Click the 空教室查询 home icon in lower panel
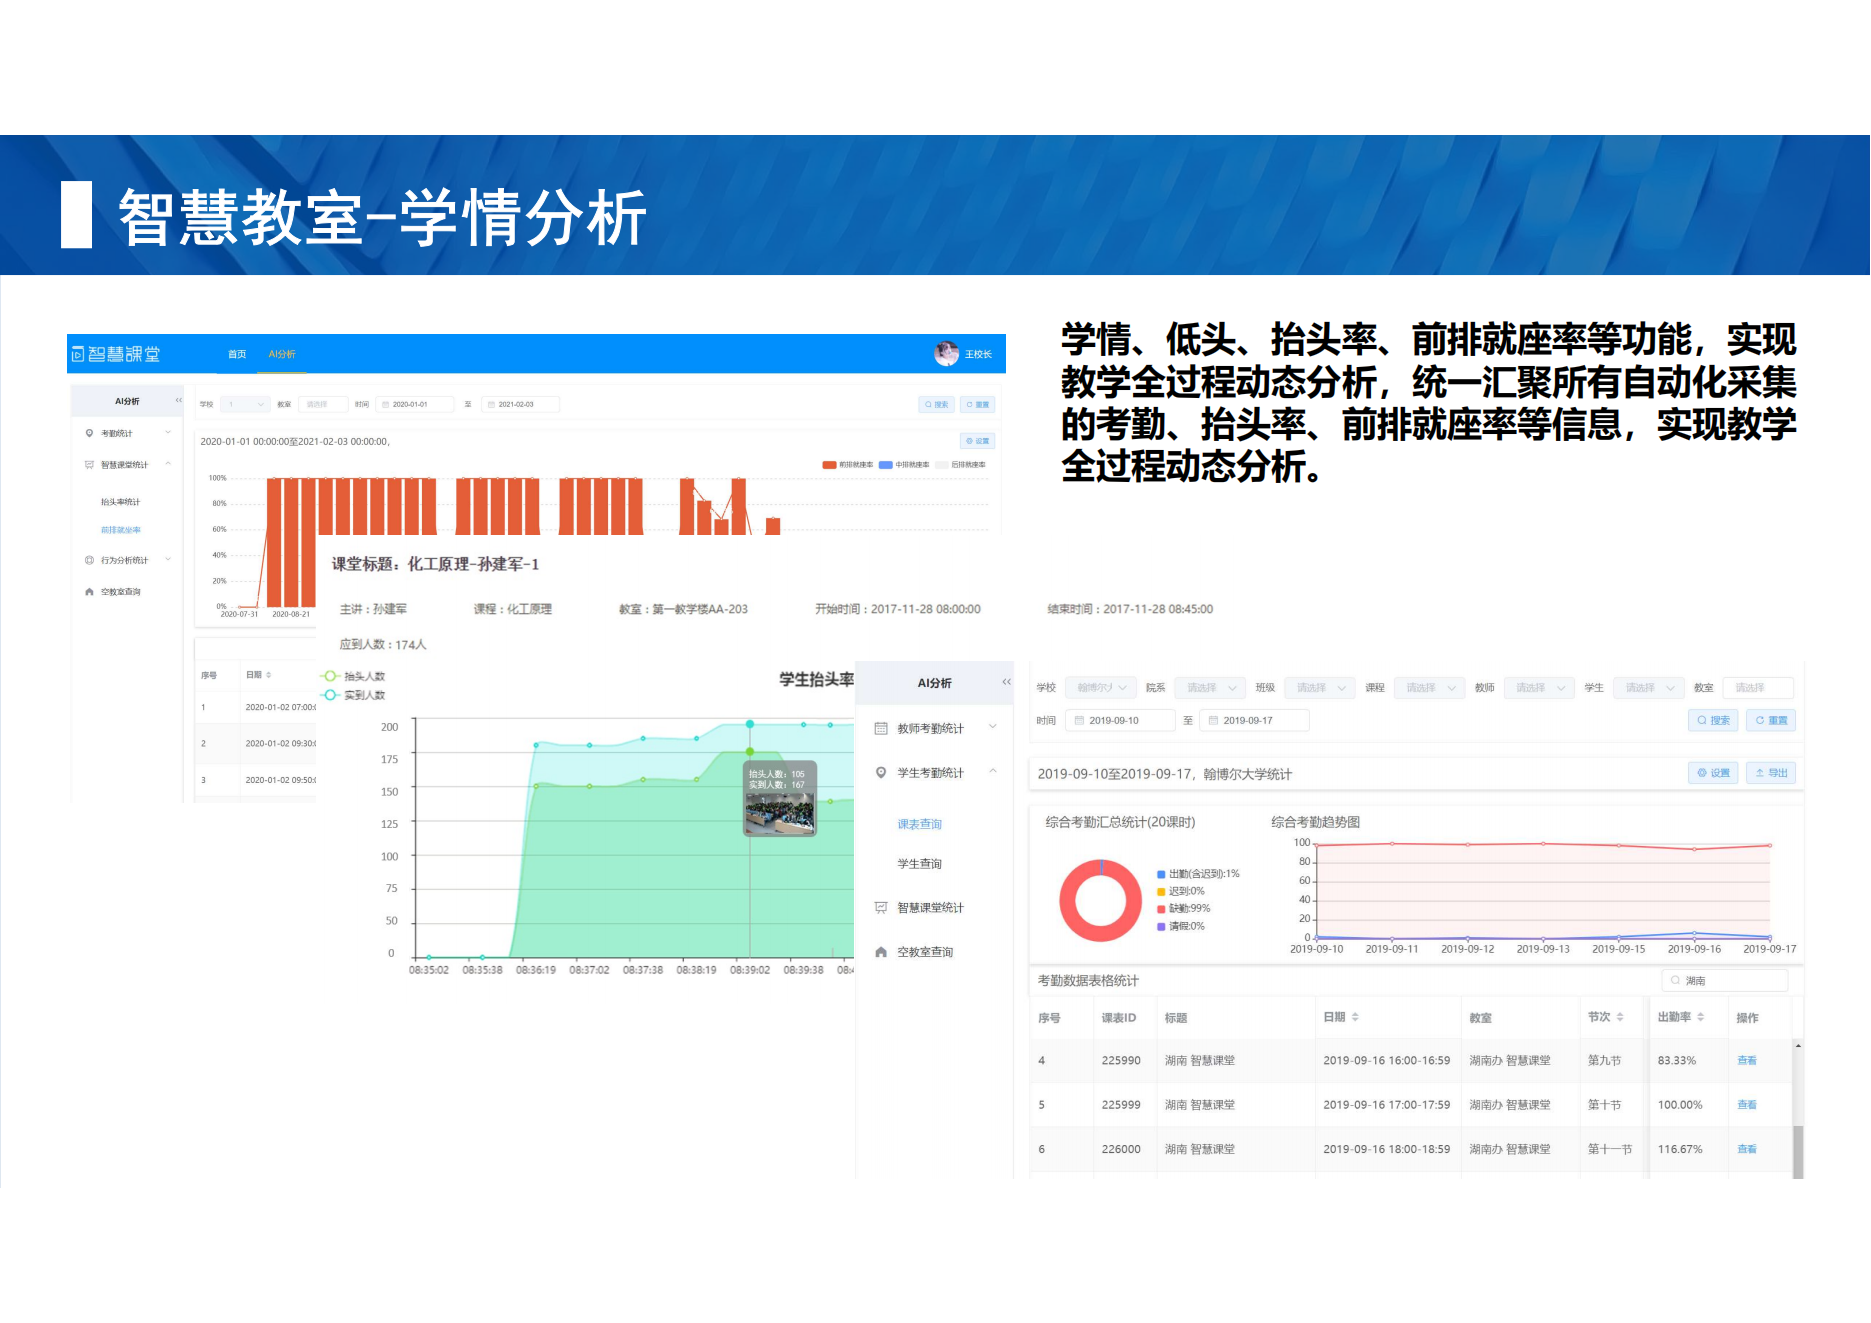Image resolution: width=1871 pixels, height=1323 pixels. (x=881, y=952)
